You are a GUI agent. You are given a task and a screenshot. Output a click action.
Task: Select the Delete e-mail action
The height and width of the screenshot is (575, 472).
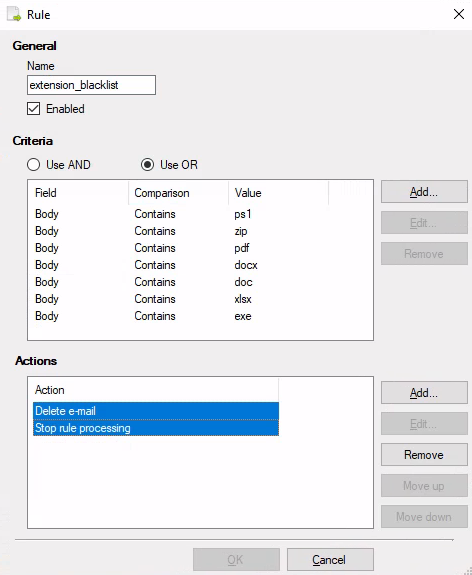pos(156,411)
